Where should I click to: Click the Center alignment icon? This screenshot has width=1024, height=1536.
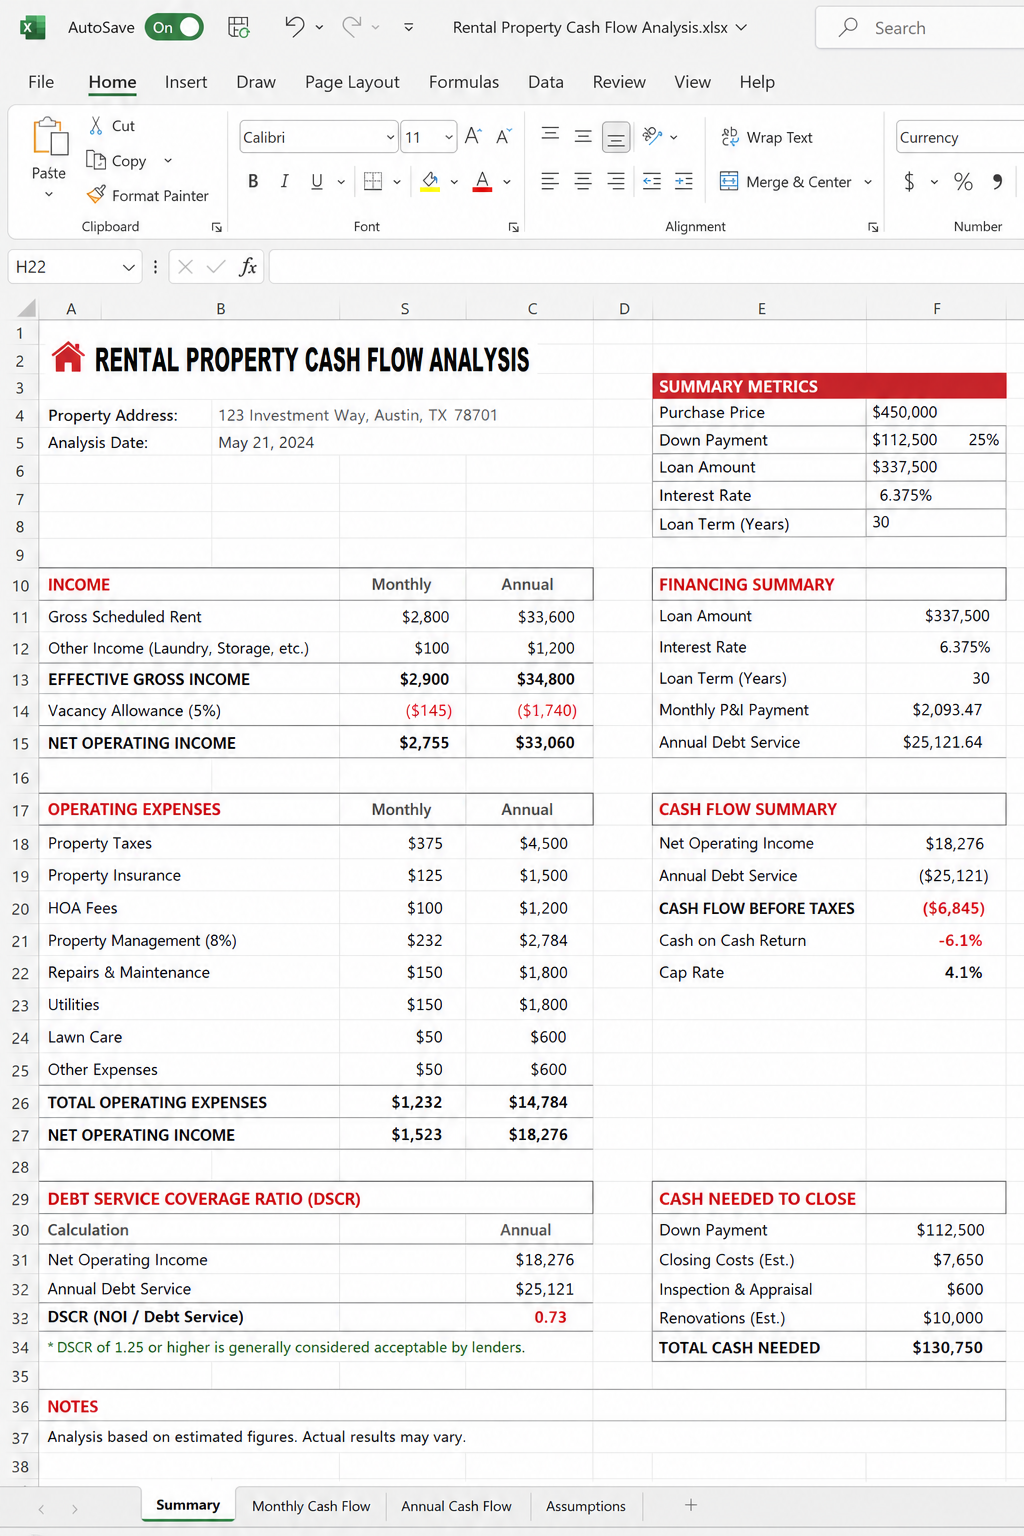pyautogui.click(x=583, y=181)
